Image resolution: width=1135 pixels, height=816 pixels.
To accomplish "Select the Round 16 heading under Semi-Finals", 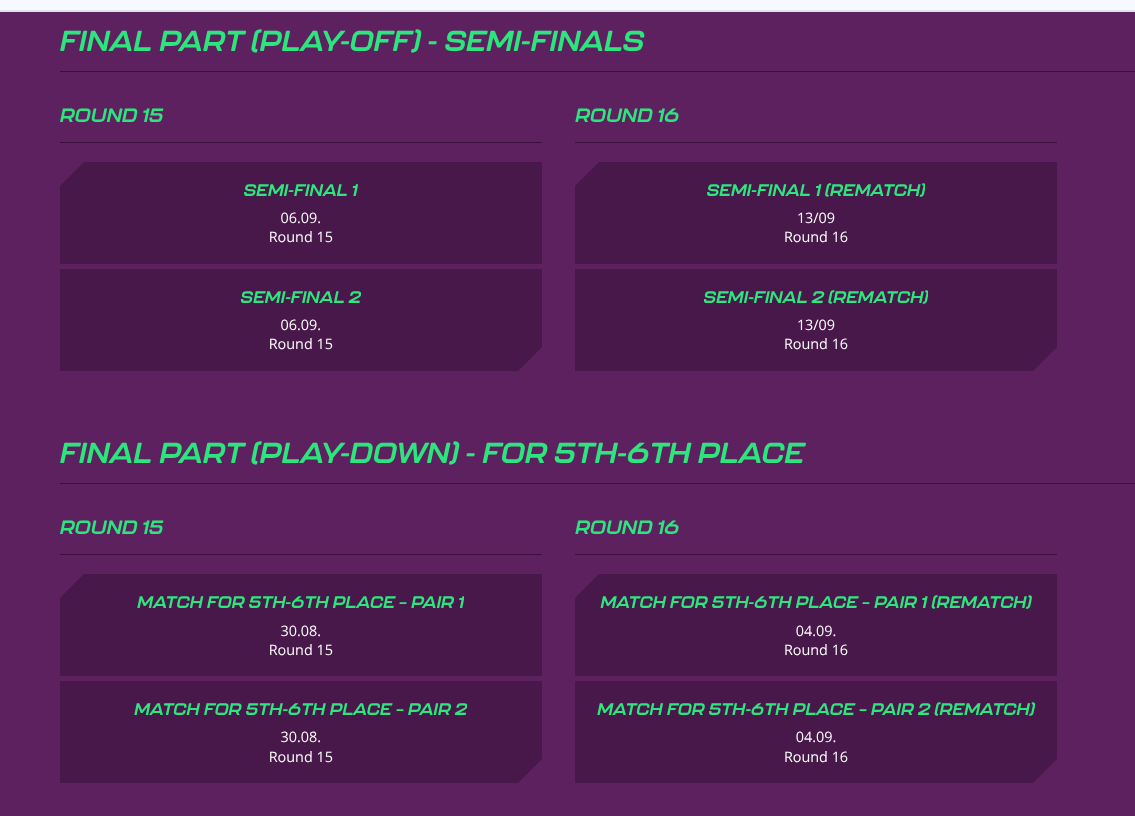I will (627, 115).
